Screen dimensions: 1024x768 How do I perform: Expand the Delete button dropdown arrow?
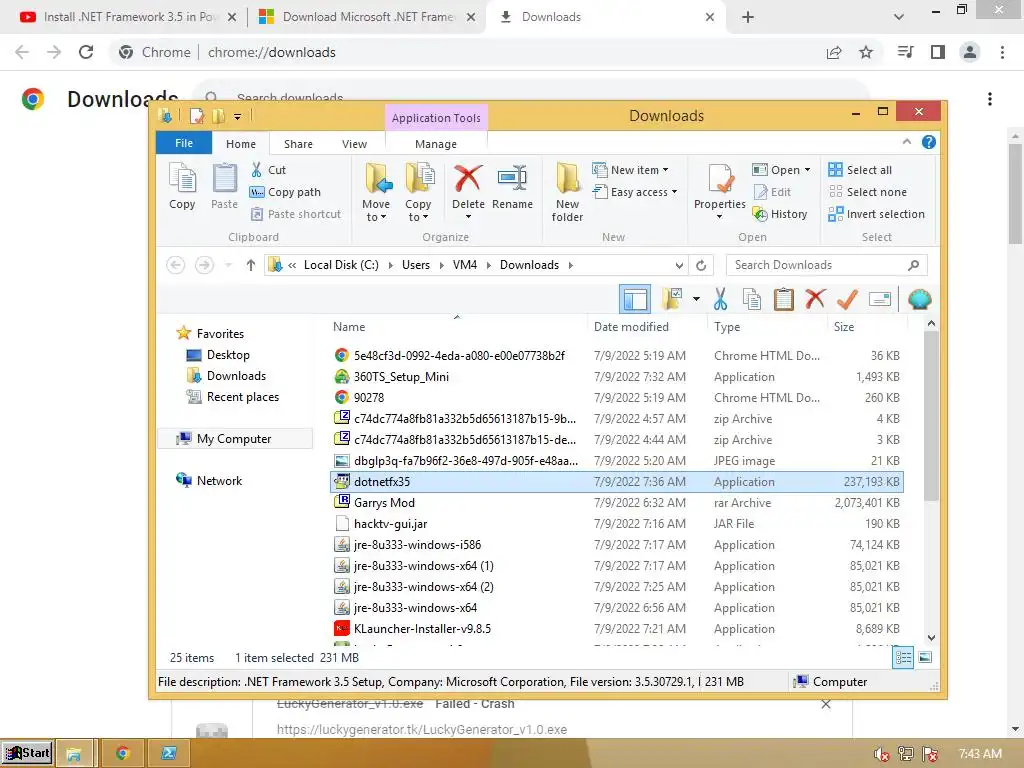pyautogui.click(x=468, y=217)
